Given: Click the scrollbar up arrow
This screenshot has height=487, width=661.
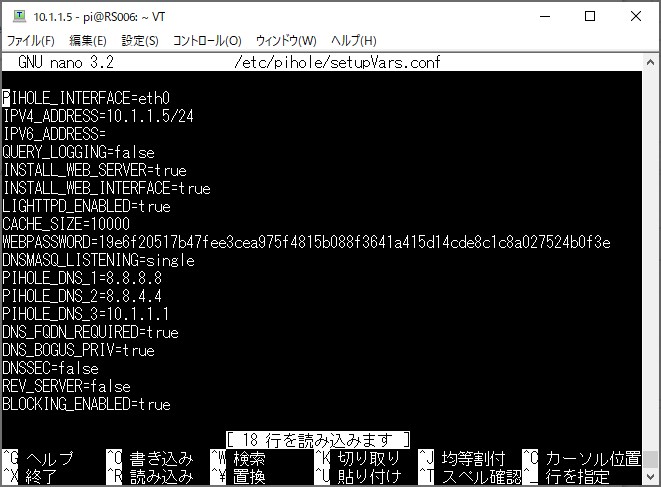Looking at the screenshot, I should (x=650, y=62).
